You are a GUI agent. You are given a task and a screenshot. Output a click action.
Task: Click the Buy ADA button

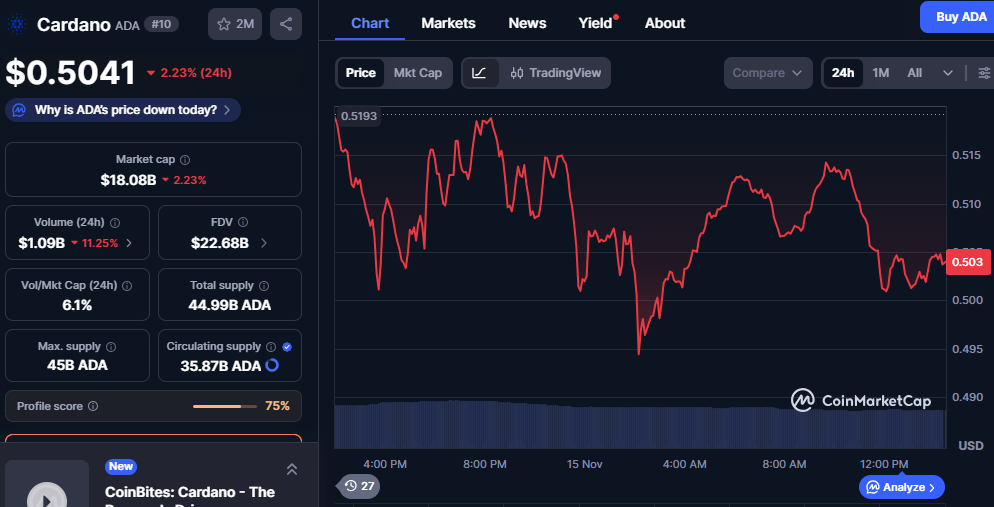point(958,17)
